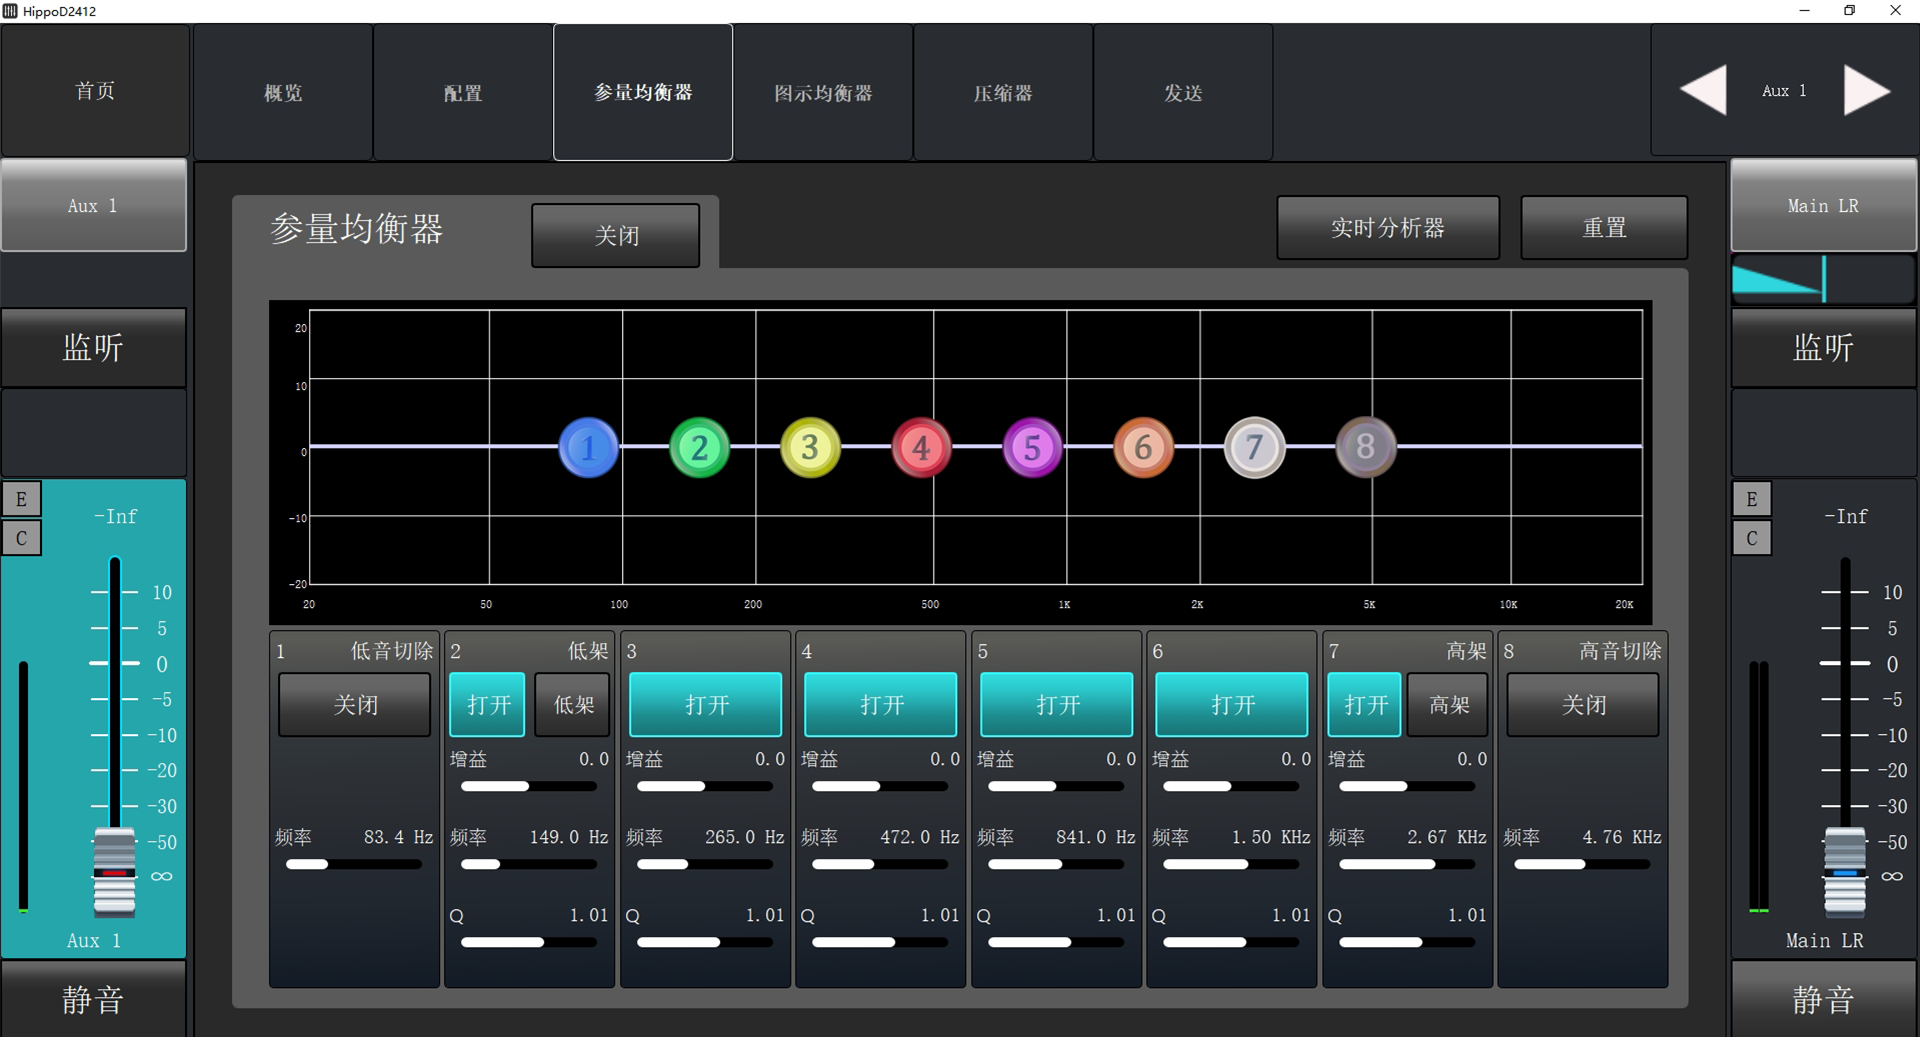Screen dimensions: 1920x1037
Task: Switch to the 压缩器 compressor tab
Action: coord(1003,92)
